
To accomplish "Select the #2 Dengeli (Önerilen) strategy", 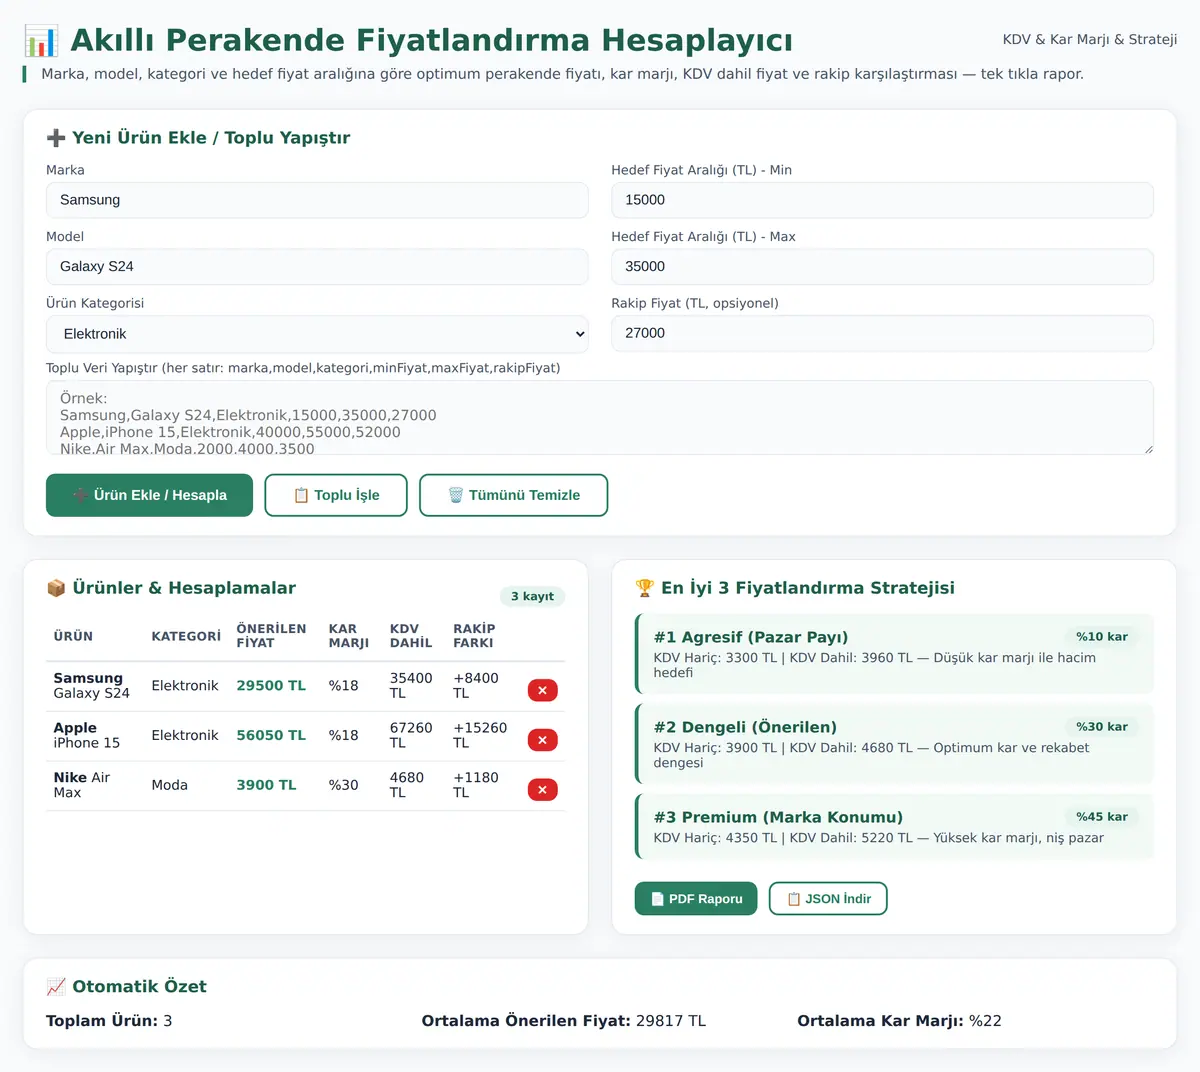I will 895,744.
